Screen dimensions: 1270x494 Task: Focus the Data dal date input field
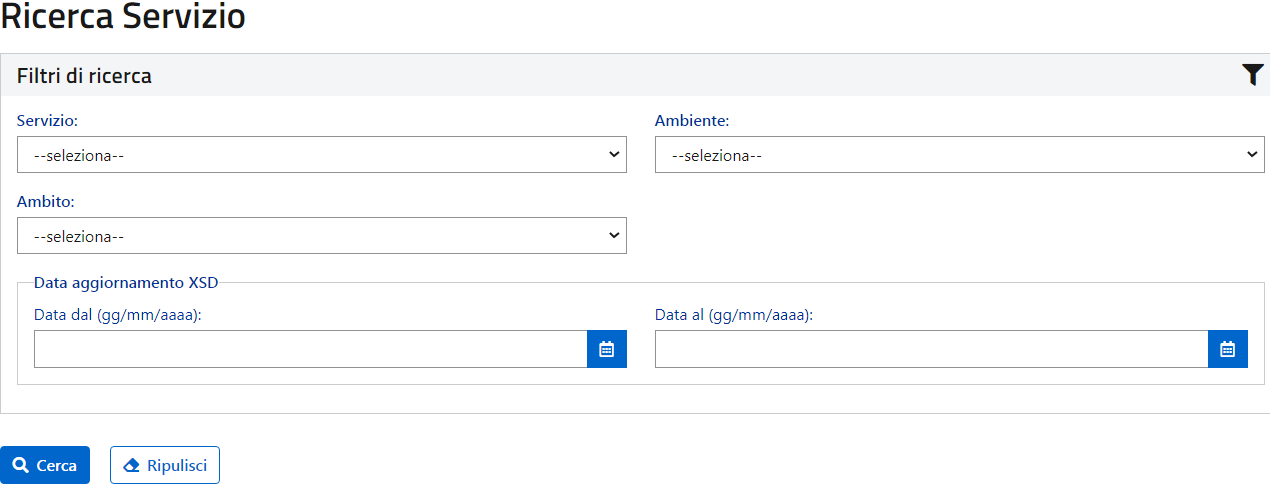[x=311, y=349]
